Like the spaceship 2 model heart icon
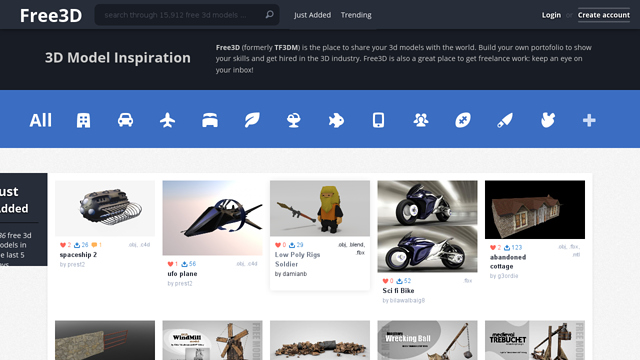This screenshot has width=640, height=360. pos(63,245)
